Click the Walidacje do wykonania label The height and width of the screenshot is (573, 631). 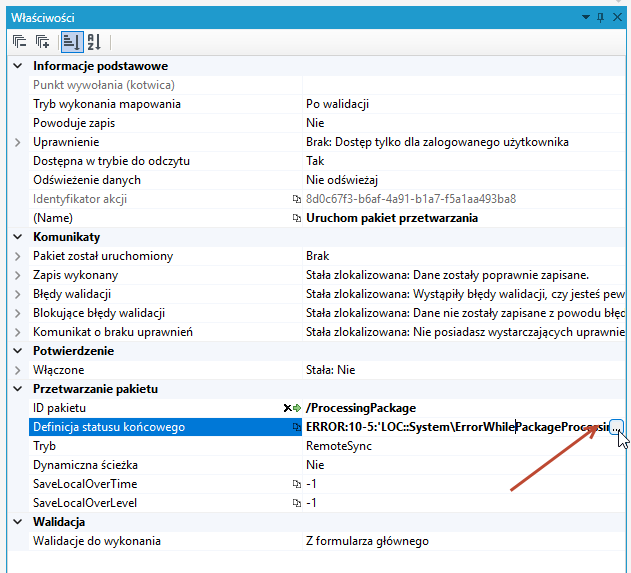click(97, 541)
